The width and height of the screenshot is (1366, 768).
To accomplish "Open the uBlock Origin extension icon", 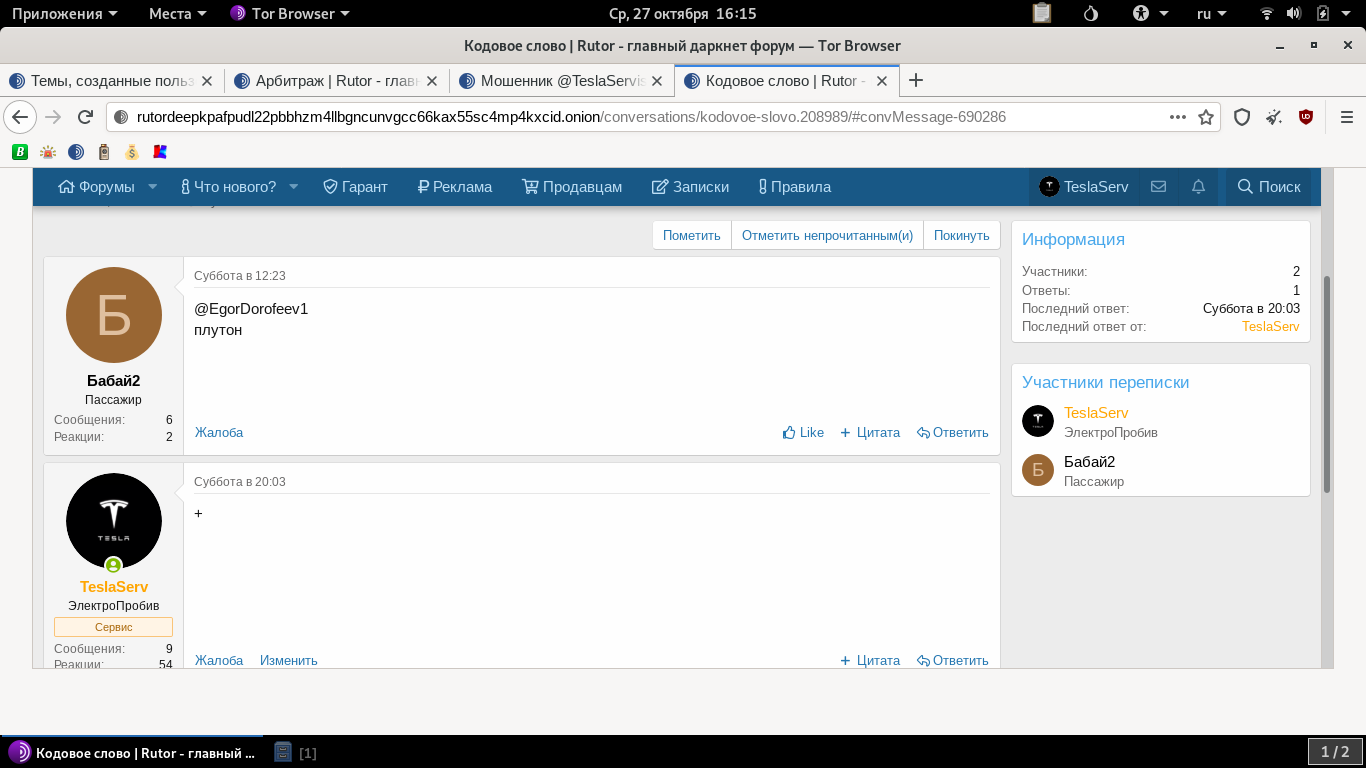I will click(1305, 117).
